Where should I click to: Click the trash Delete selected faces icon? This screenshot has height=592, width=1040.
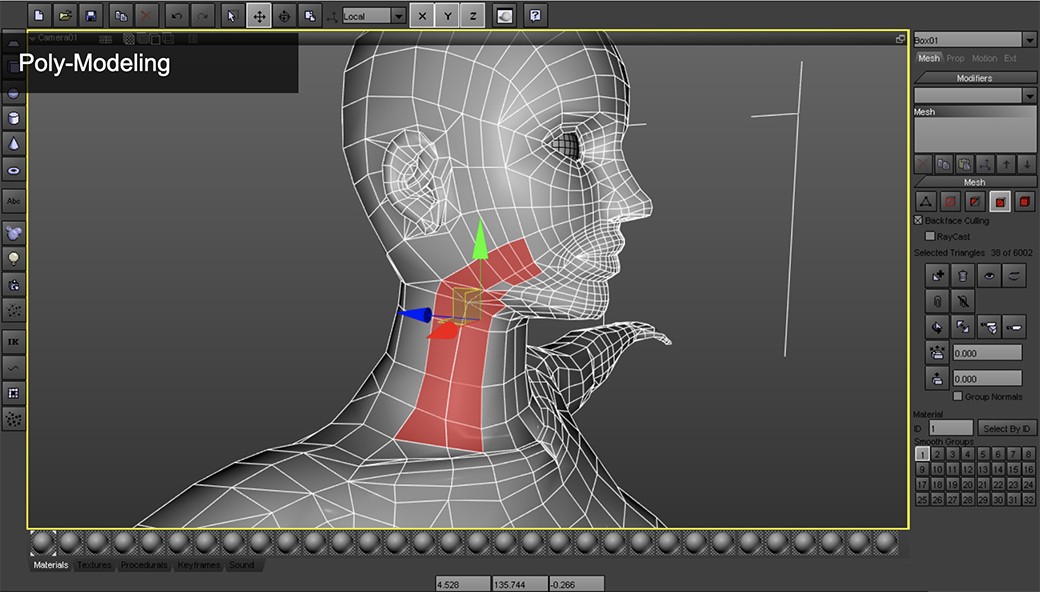click(962, 275)
